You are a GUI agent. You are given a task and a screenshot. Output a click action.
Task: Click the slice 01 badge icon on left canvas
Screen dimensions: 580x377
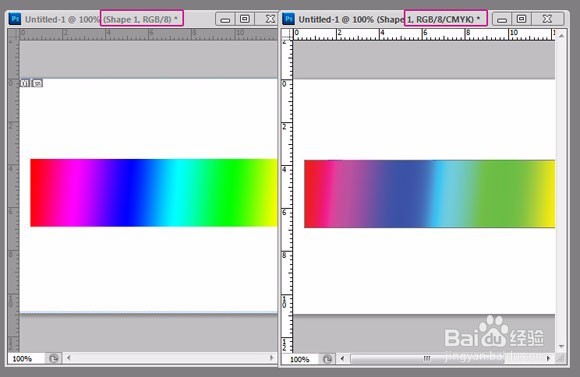[25, 83]
